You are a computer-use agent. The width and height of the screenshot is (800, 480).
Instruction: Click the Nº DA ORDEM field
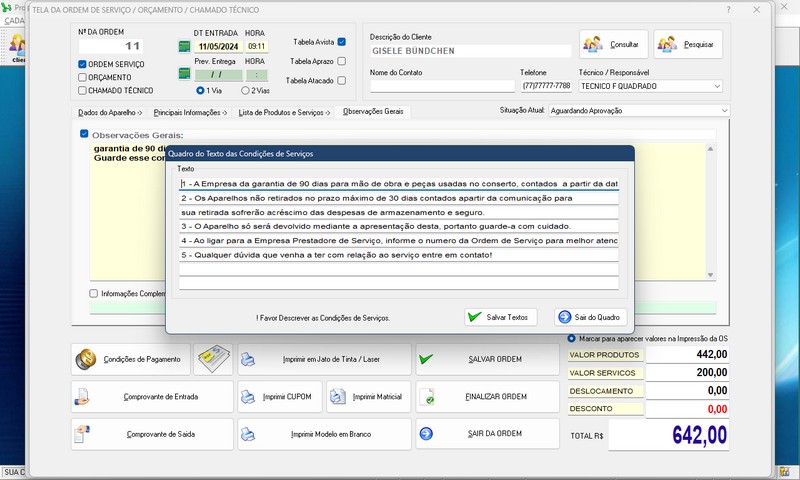pos(111,46)
